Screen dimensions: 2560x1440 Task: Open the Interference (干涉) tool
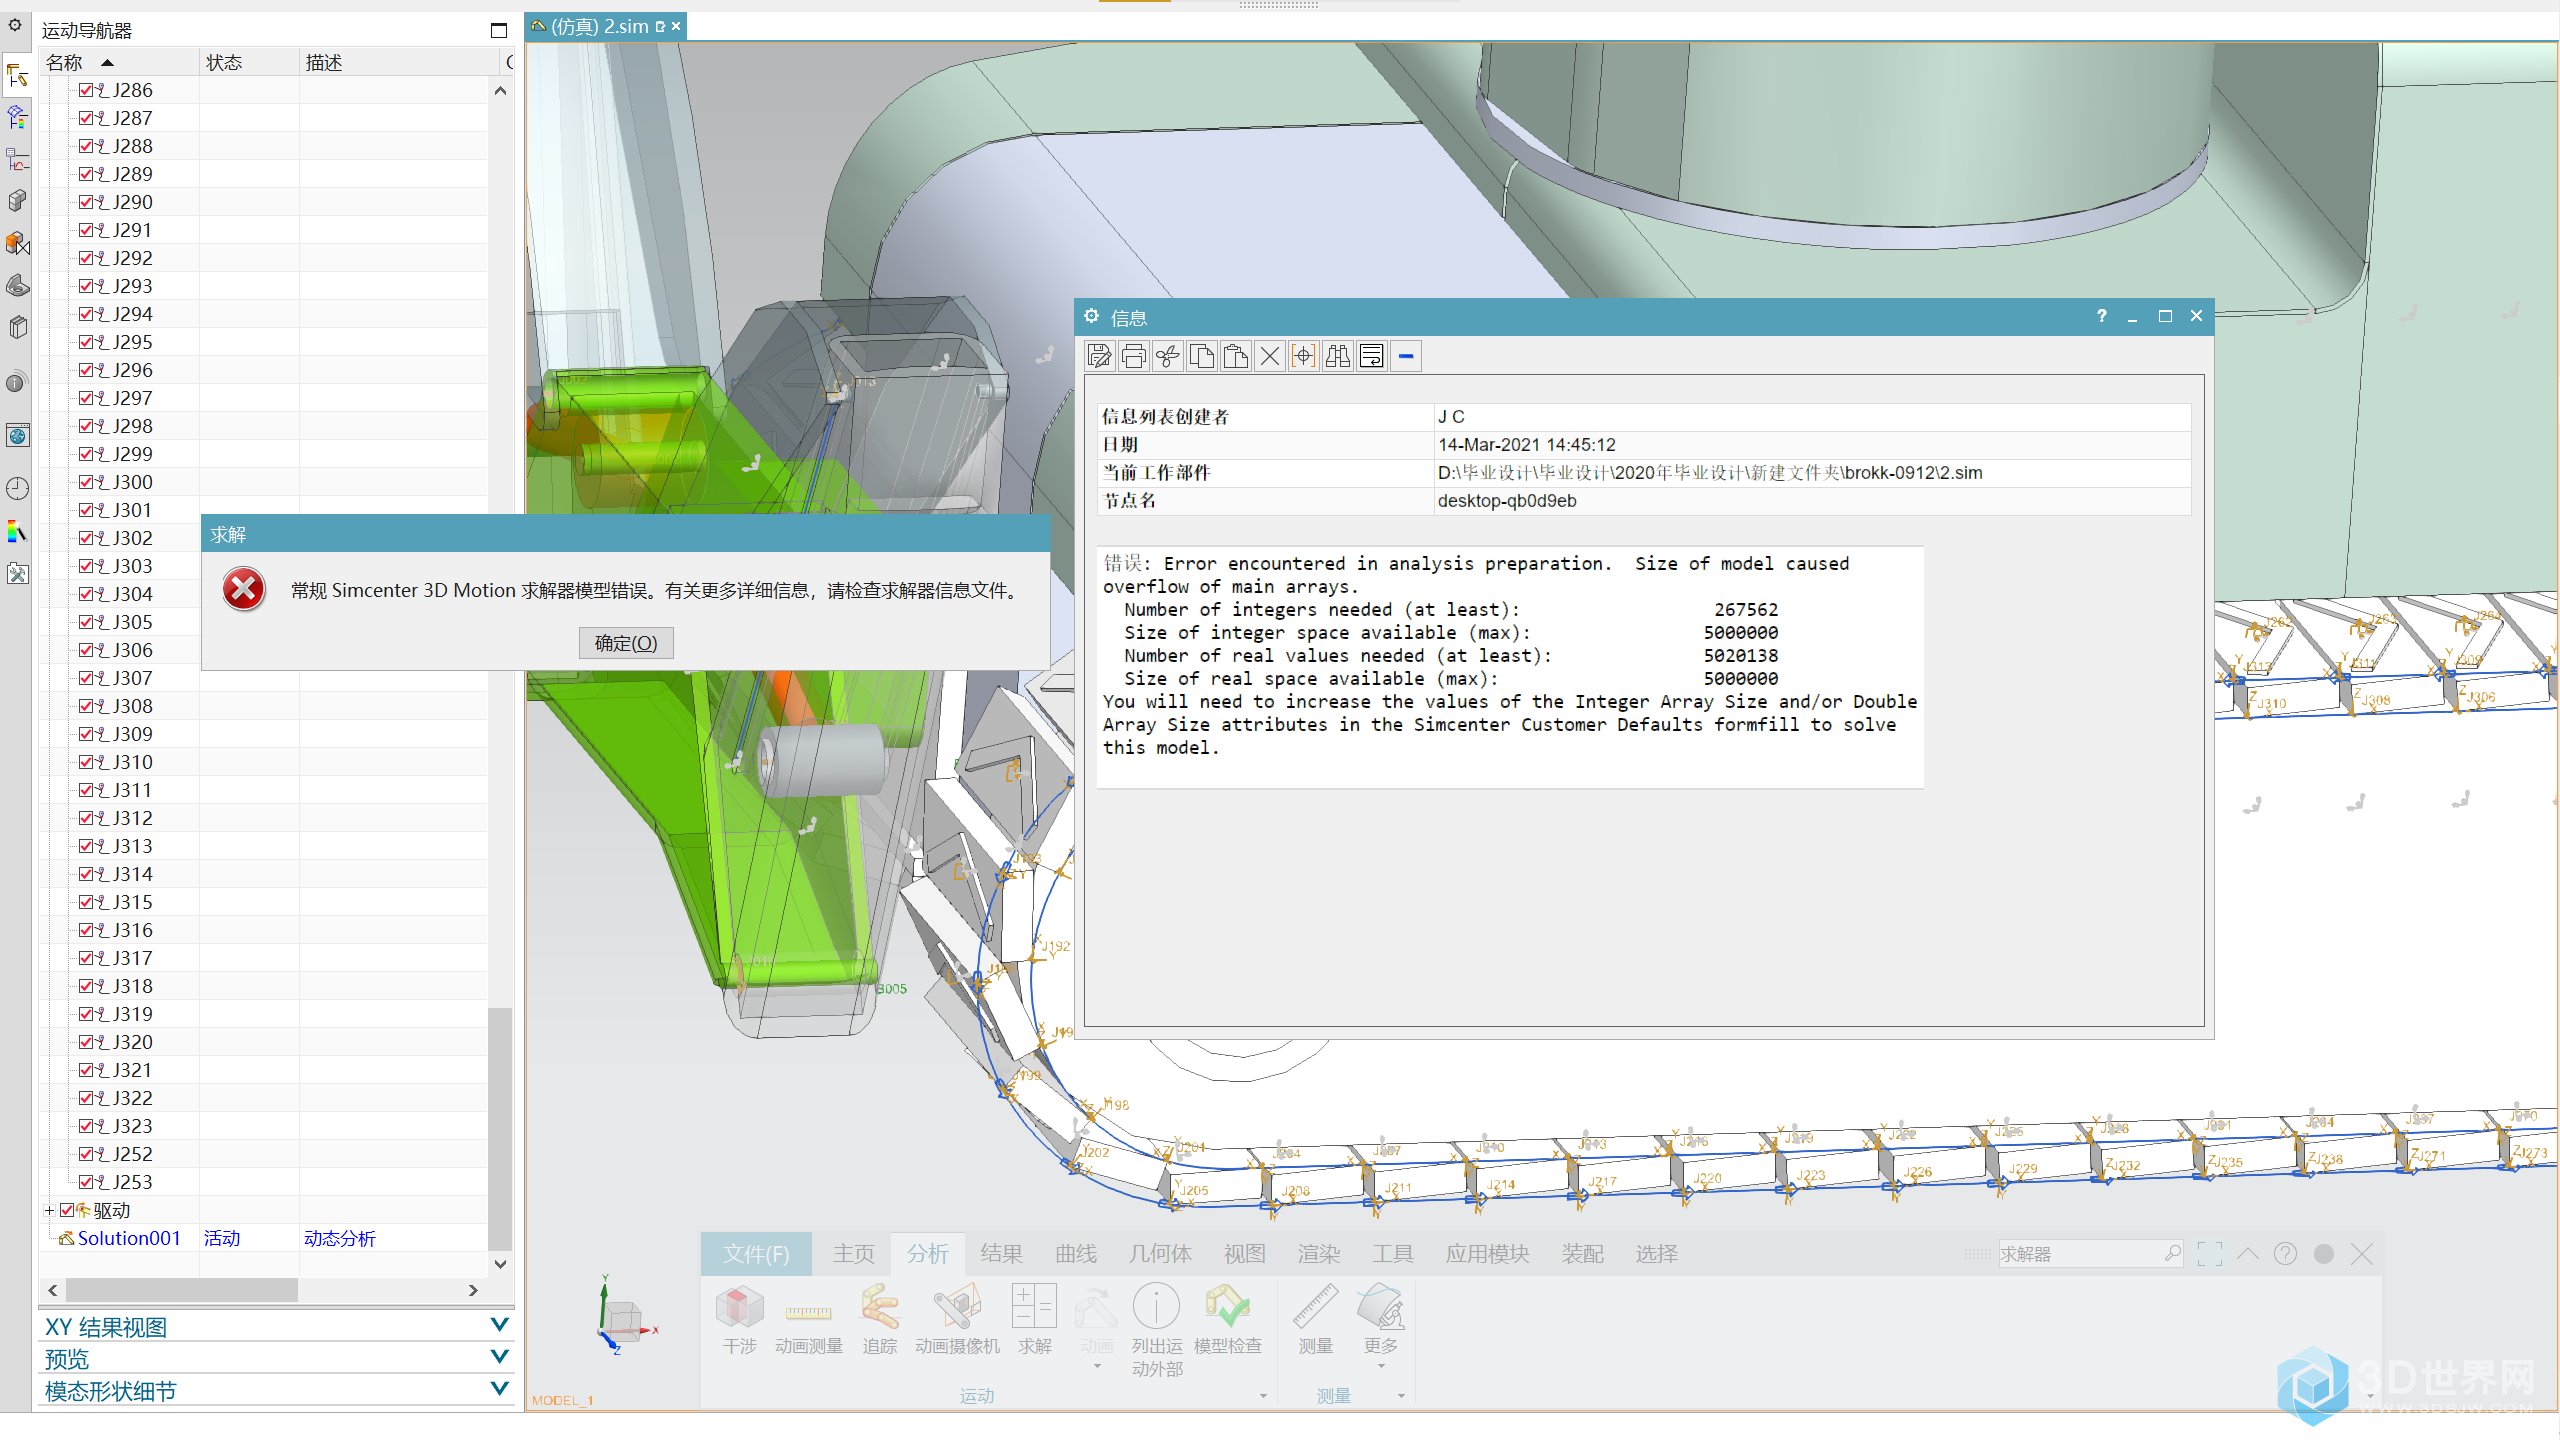pos(739,1320)
